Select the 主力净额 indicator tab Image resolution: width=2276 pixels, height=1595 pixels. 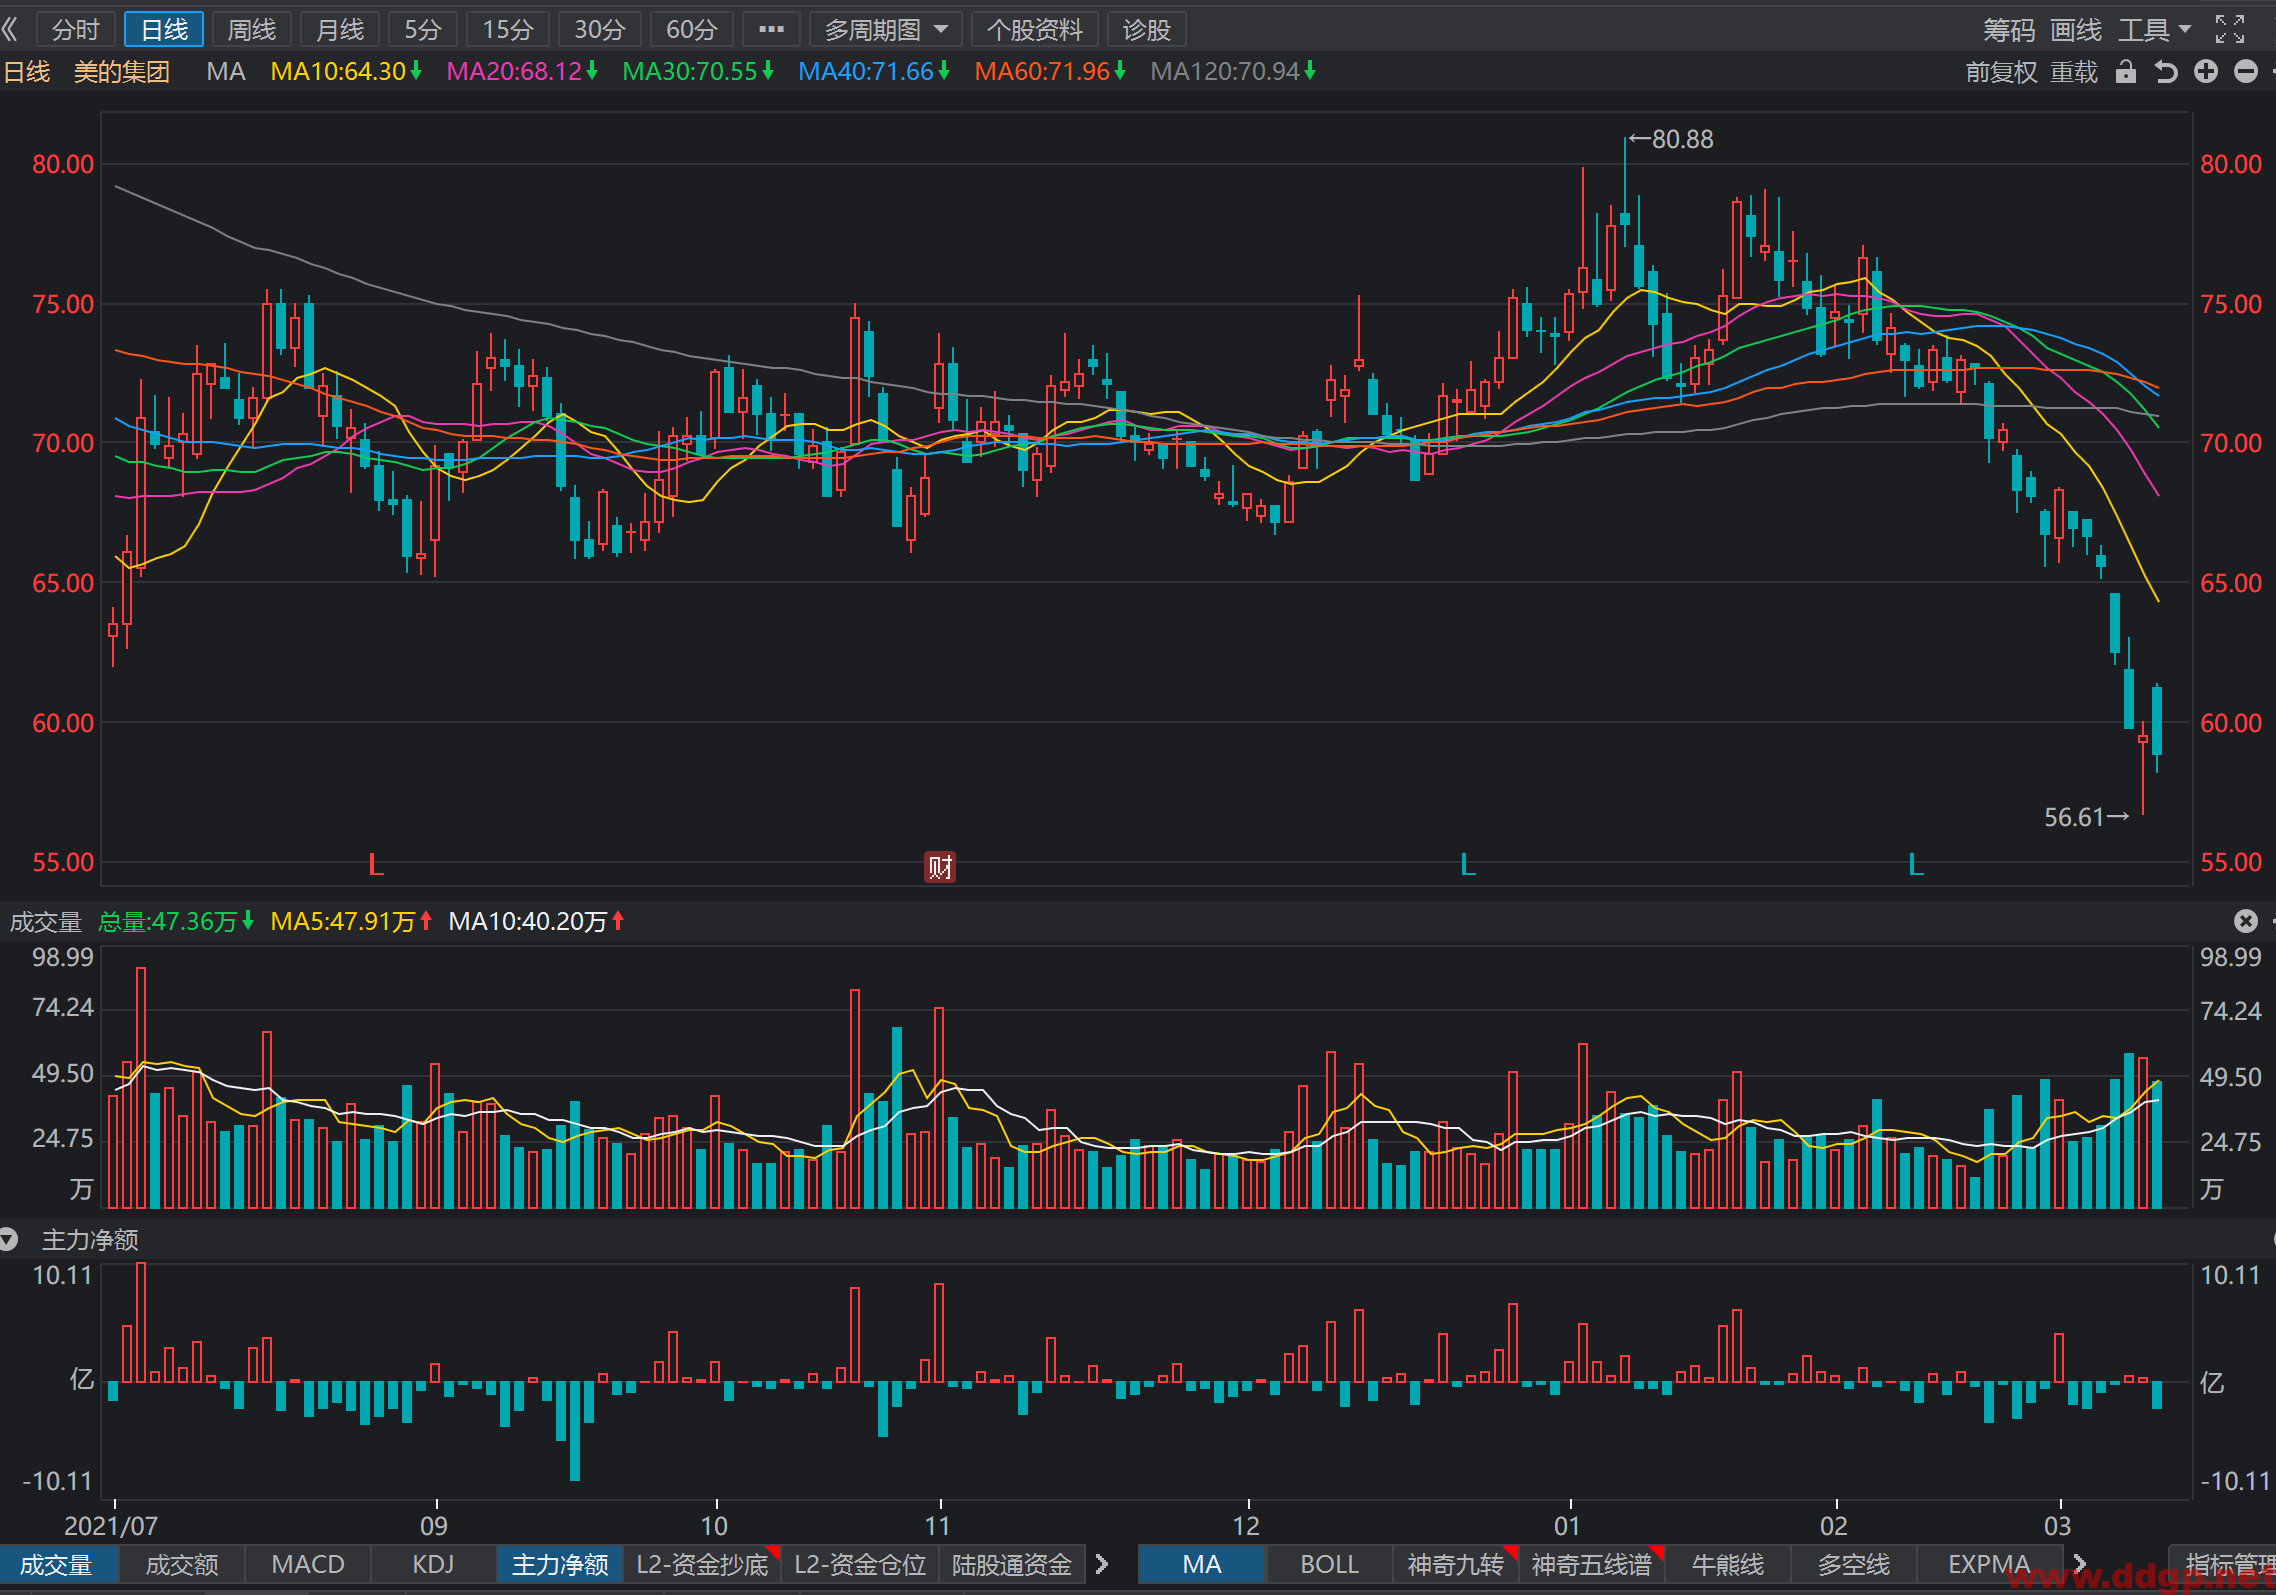[x=560, y=1565]
